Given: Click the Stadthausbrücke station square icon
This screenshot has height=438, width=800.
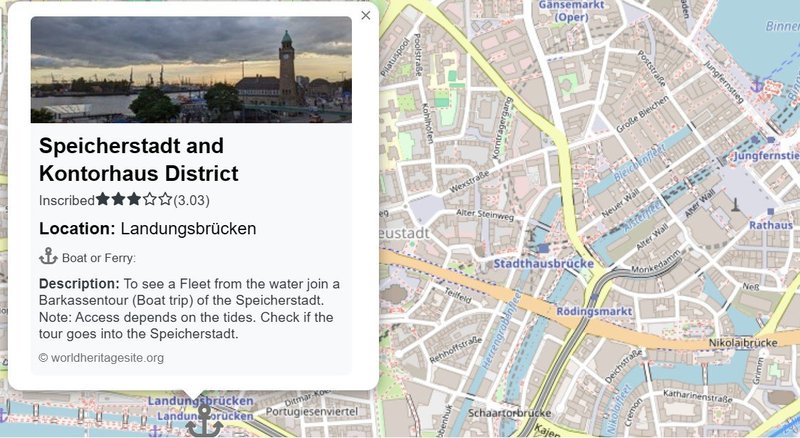Looking at the screenshot, I should click(543, 249).
